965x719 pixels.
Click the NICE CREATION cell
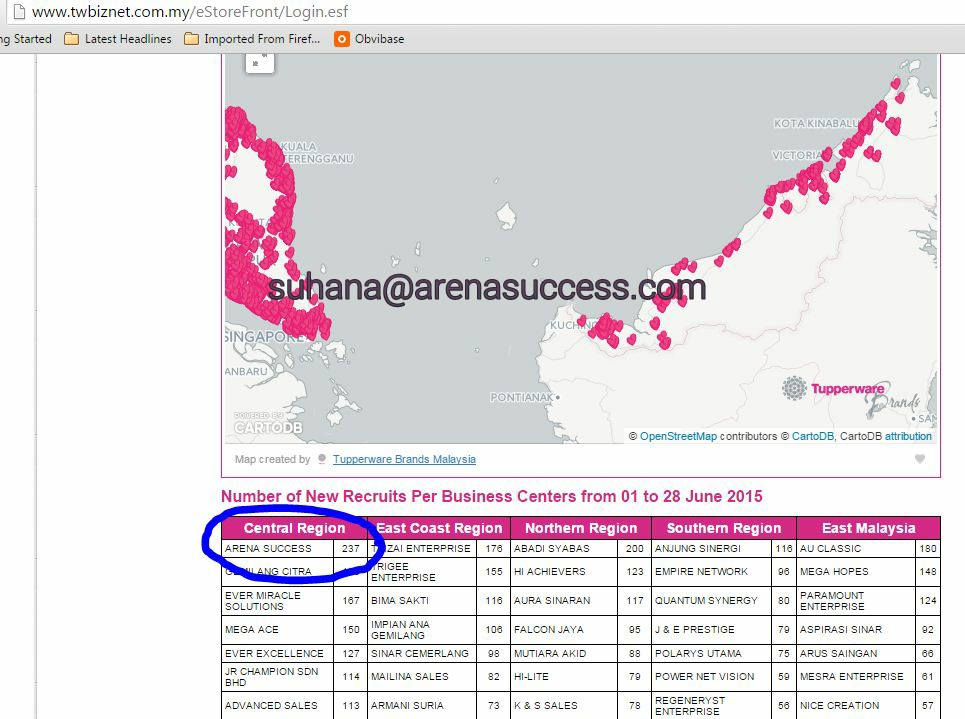pyautogui.click(x=855, y=705)
